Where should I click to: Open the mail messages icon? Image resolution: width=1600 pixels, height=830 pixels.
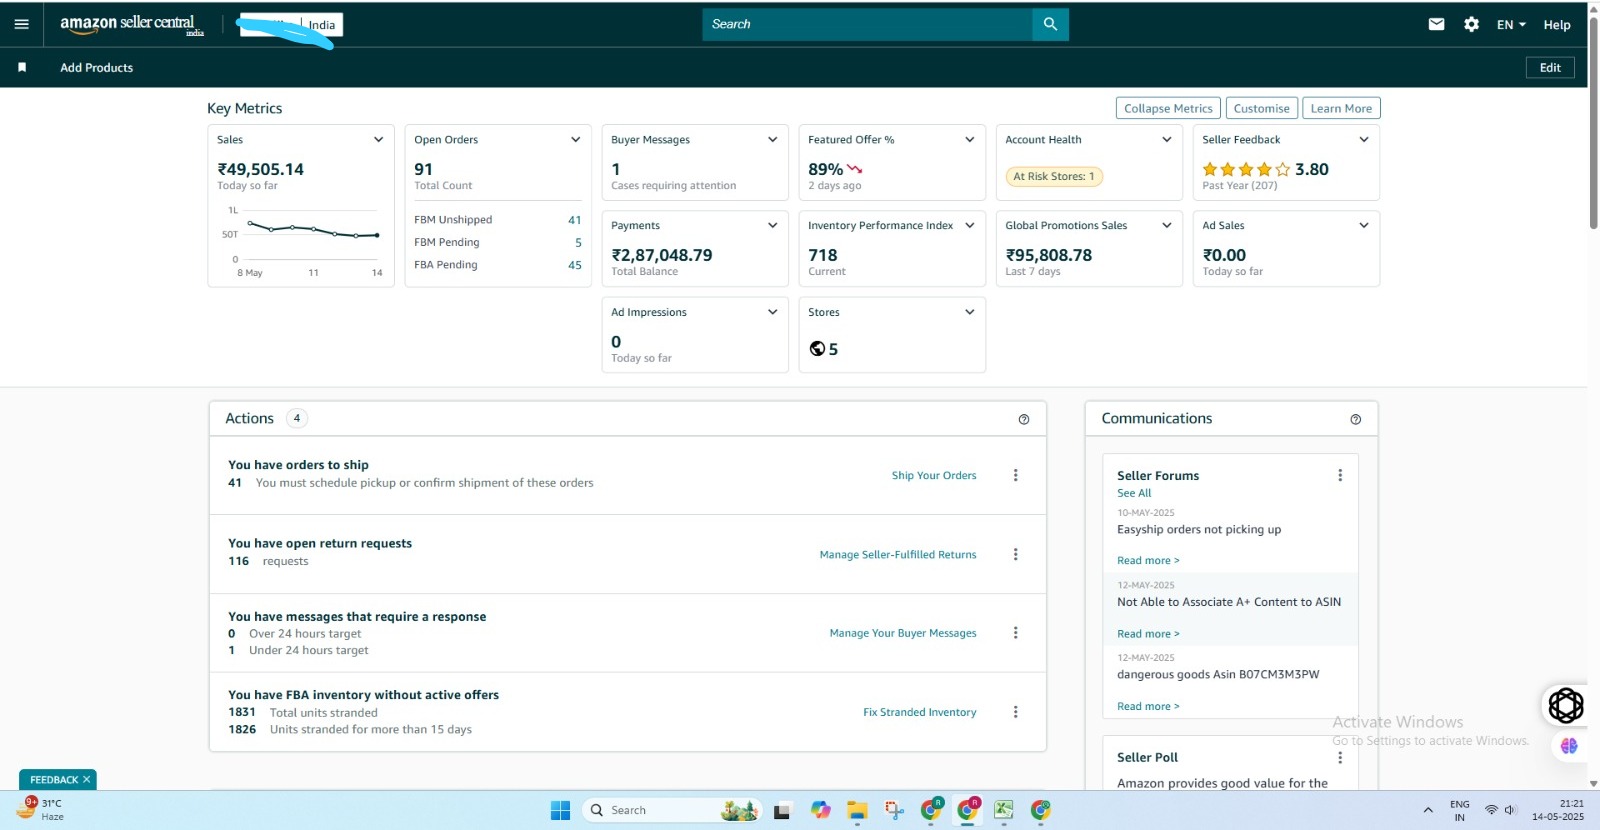pos(1436,24)
